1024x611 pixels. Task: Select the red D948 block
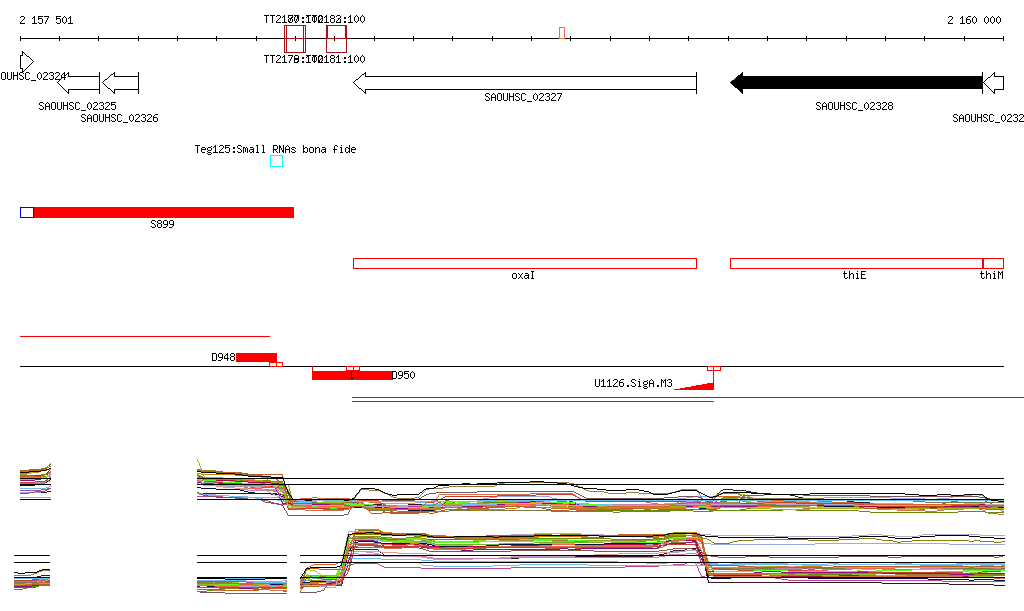(x=256, y=357)
